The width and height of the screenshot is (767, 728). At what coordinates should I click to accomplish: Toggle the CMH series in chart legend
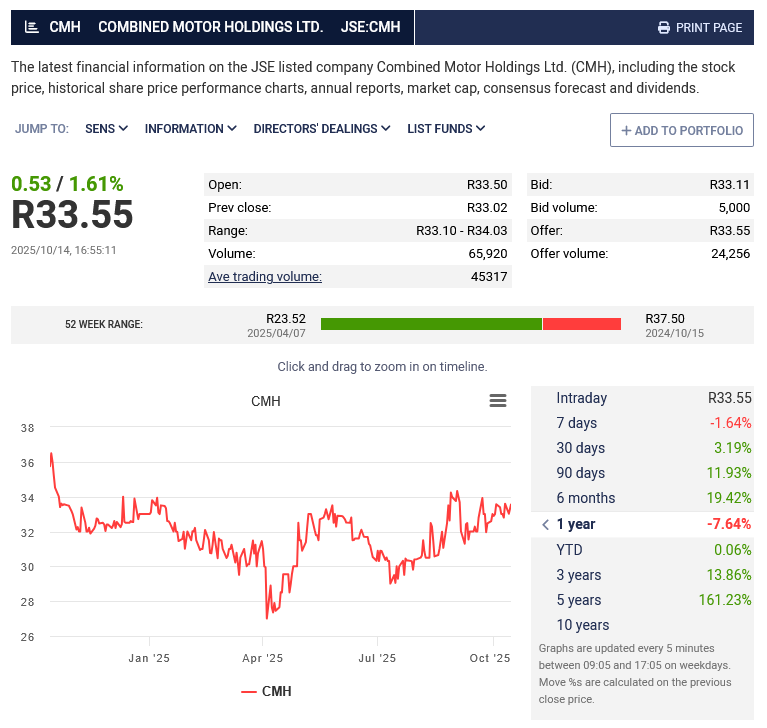266,691
